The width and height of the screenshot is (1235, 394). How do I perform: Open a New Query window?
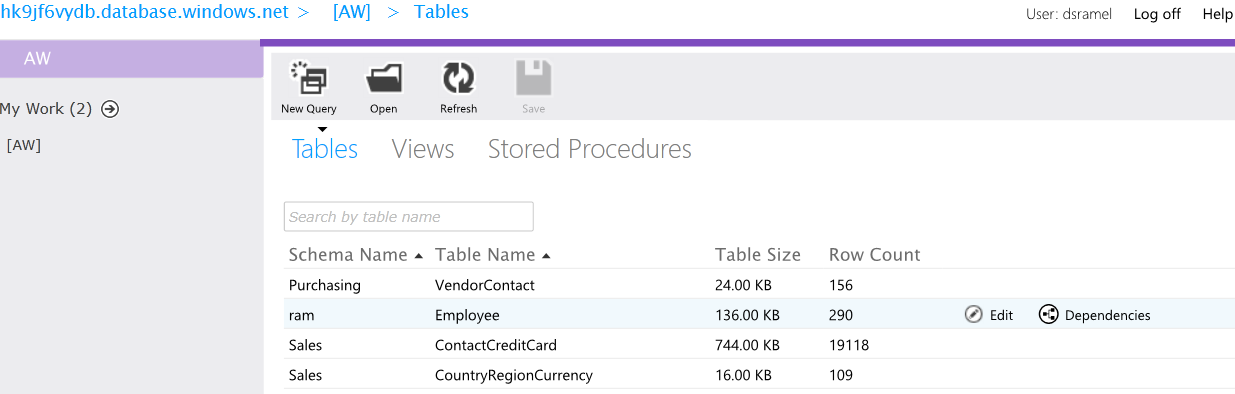point(308,78)
